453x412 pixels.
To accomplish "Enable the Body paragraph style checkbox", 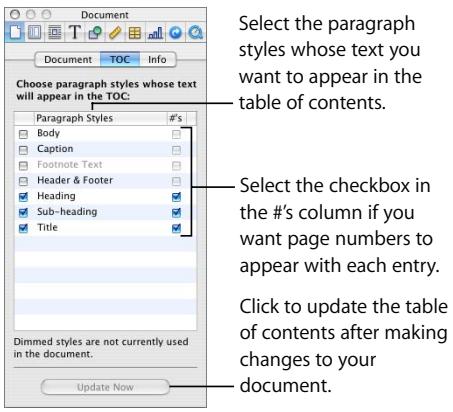I will 23,134.
